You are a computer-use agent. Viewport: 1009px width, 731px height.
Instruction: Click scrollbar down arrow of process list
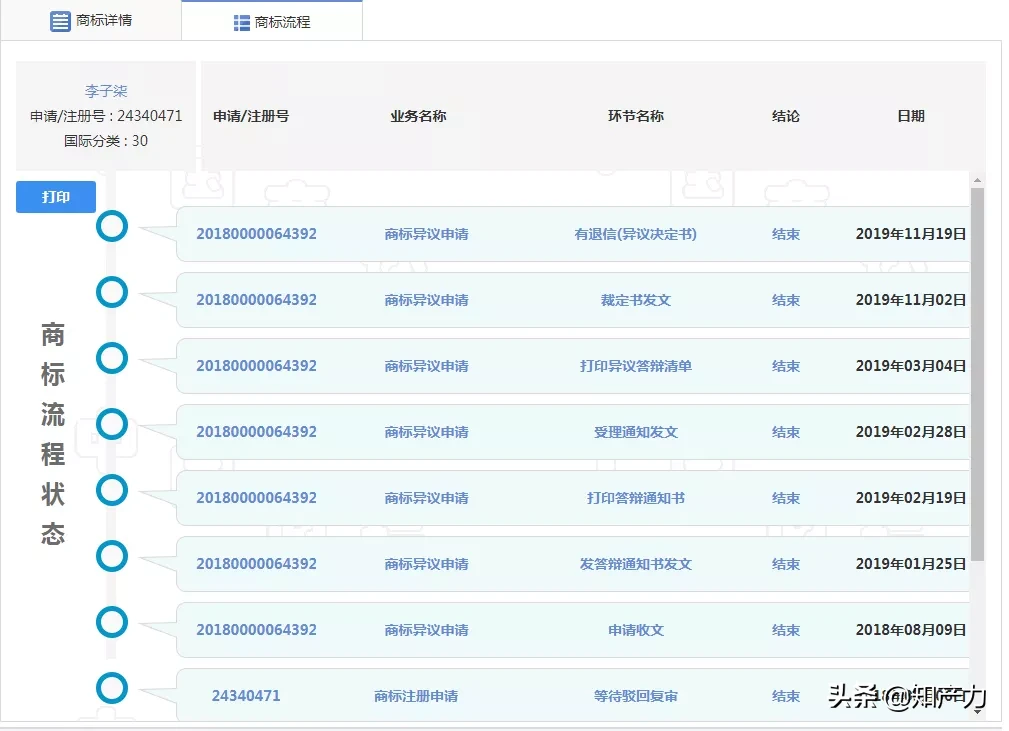point(977,712)
